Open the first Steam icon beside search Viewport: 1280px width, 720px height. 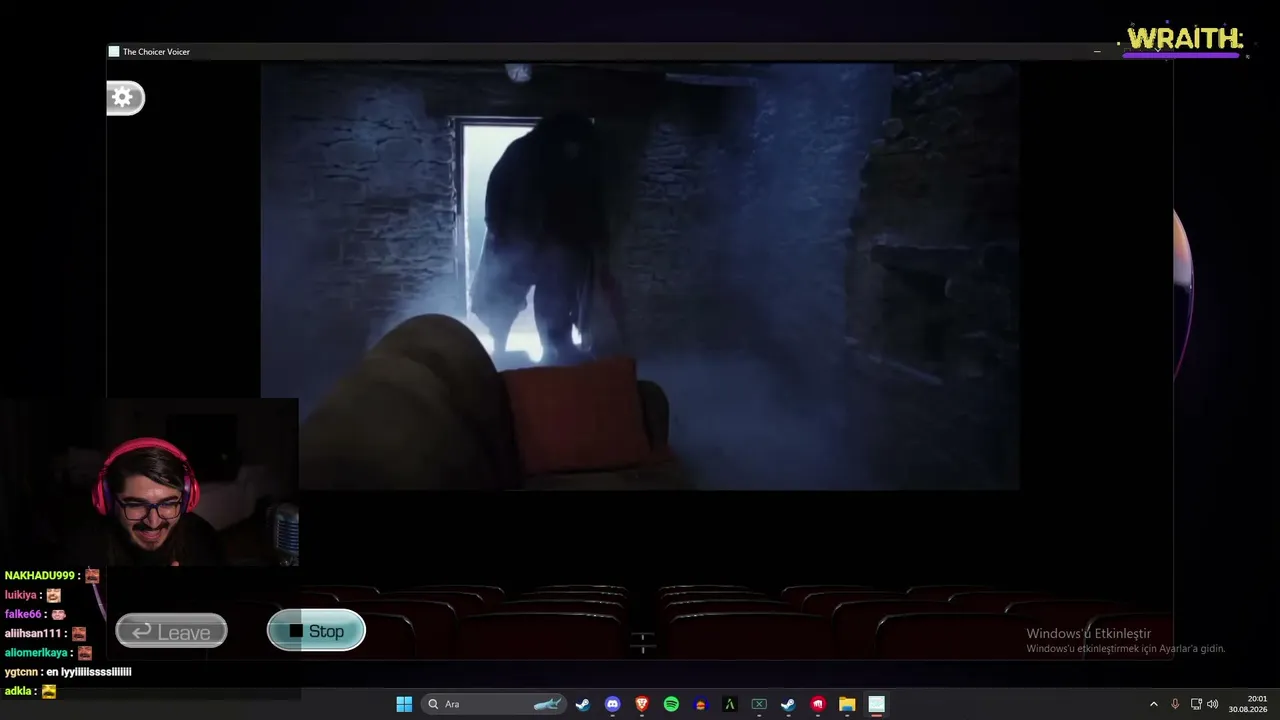[x=583, y=704]
